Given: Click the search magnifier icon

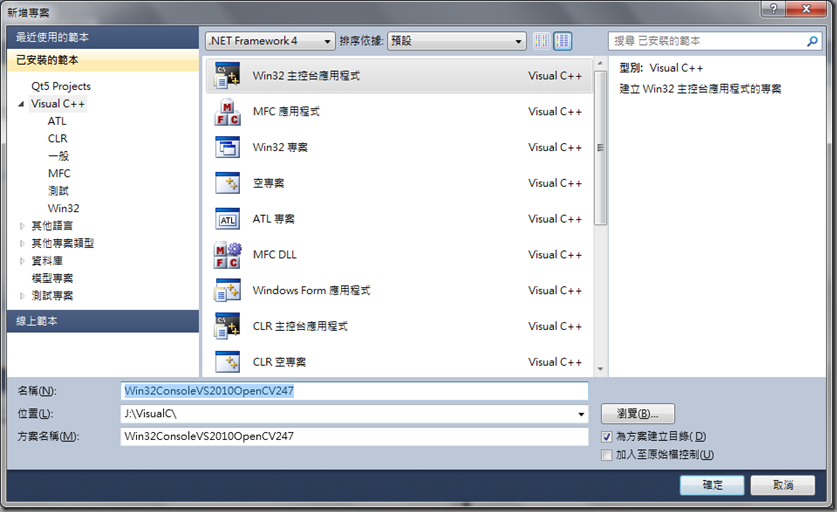Looking at the screenshot, I should [x=812, y=41].
